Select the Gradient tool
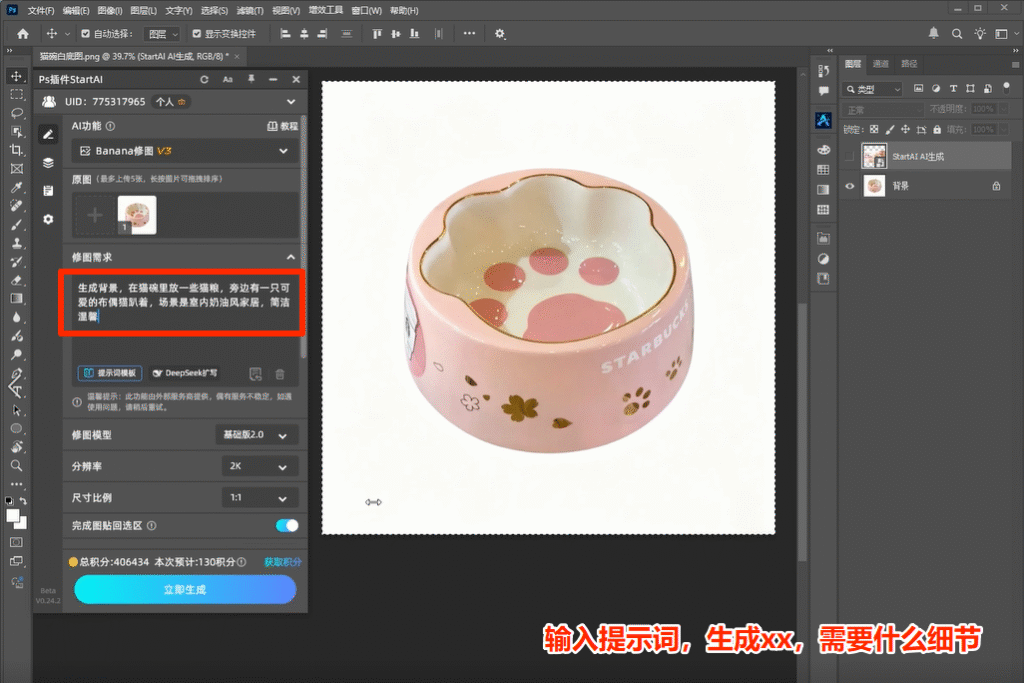Viewport: 1024px width, 683px height. [16, 298]
